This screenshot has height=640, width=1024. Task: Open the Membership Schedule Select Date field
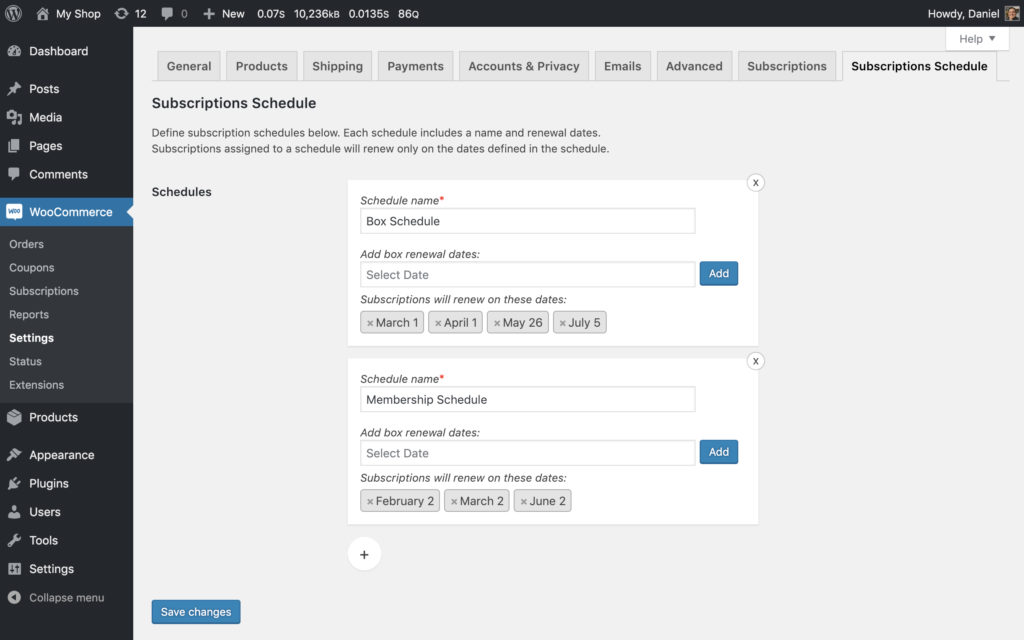pos(528,453)
